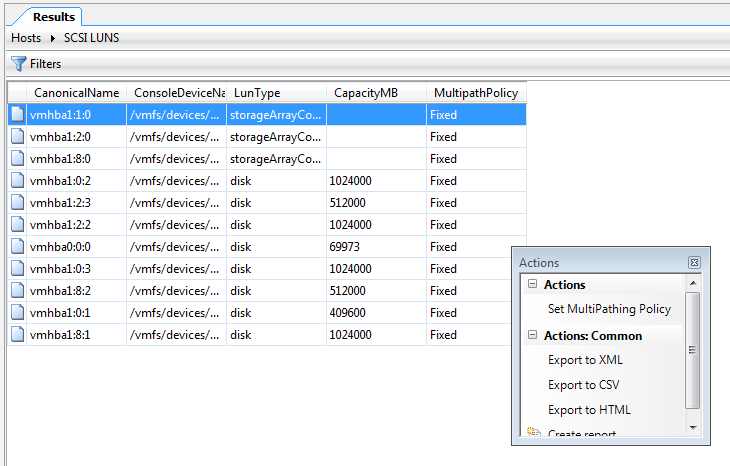Select document icon for vmhba1:1:0 row
Viewport: 730px width, 466px height.
point(17,115)
